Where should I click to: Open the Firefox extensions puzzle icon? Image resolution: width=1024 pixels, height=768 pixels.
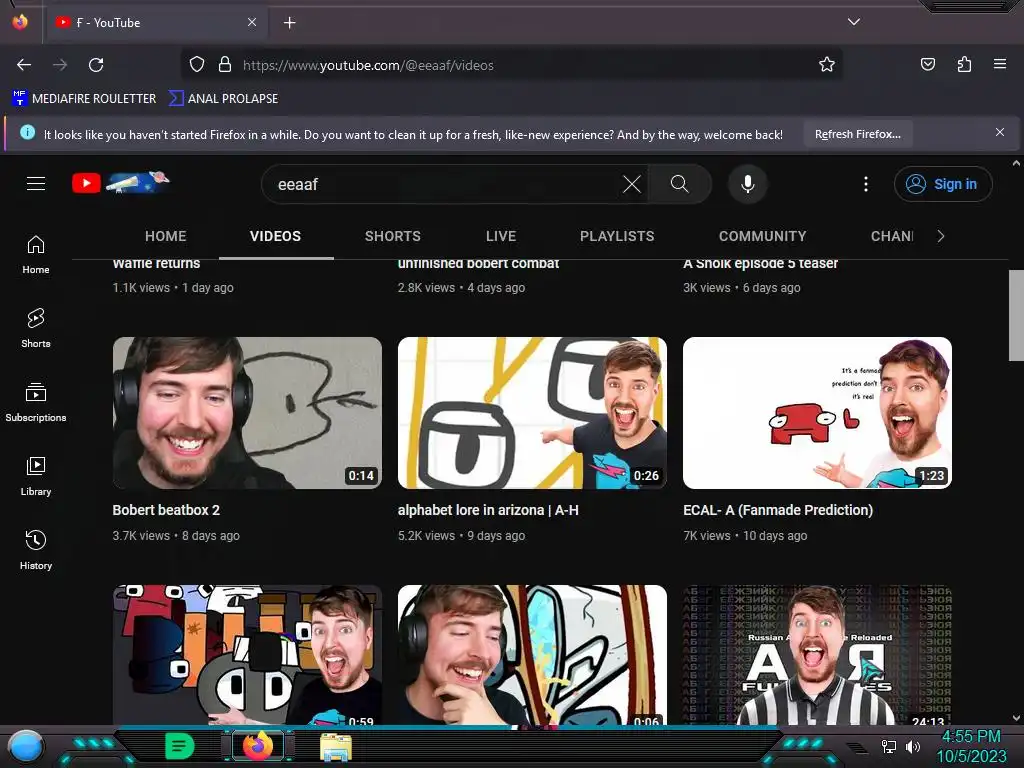tap(964, 64)
